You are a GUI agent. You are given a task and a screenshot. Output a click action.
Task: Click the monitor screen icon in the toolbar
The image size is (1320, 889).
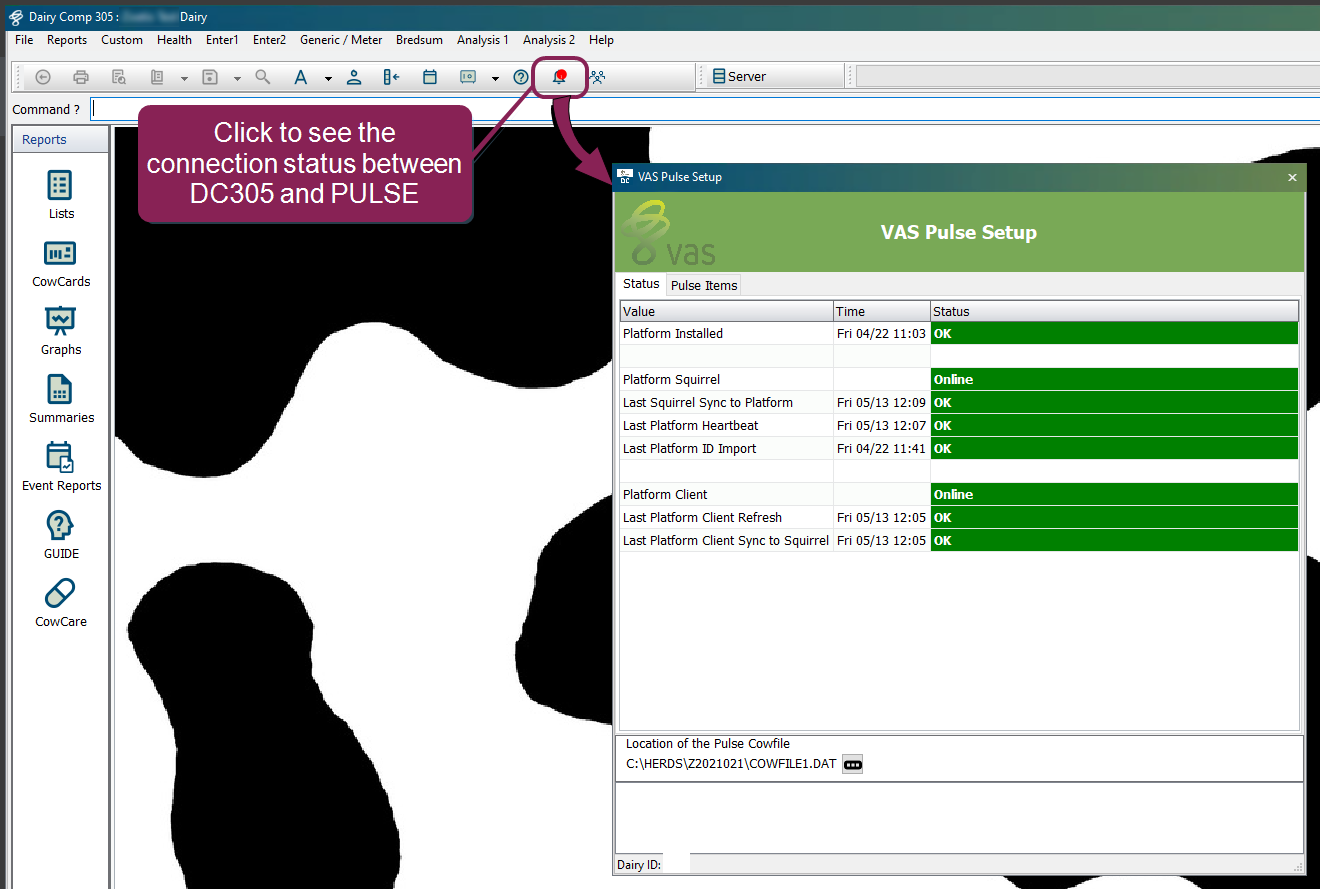click(468, 77)
